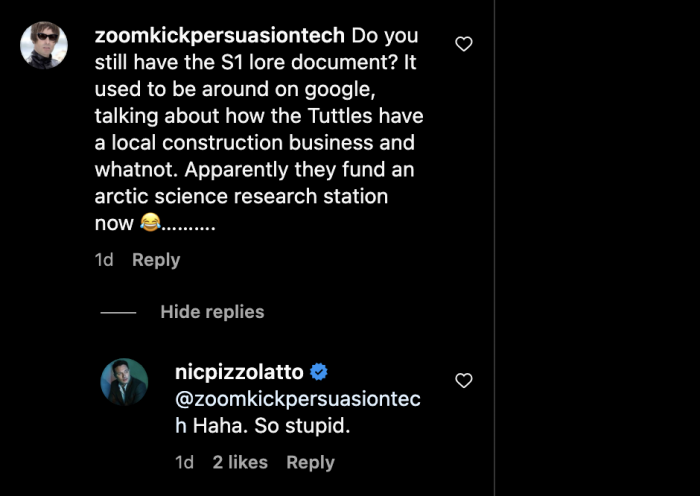Viewport: 700px width, 496px height.
Task: Click the line beside Hide replies
Action: click(118, 313)
